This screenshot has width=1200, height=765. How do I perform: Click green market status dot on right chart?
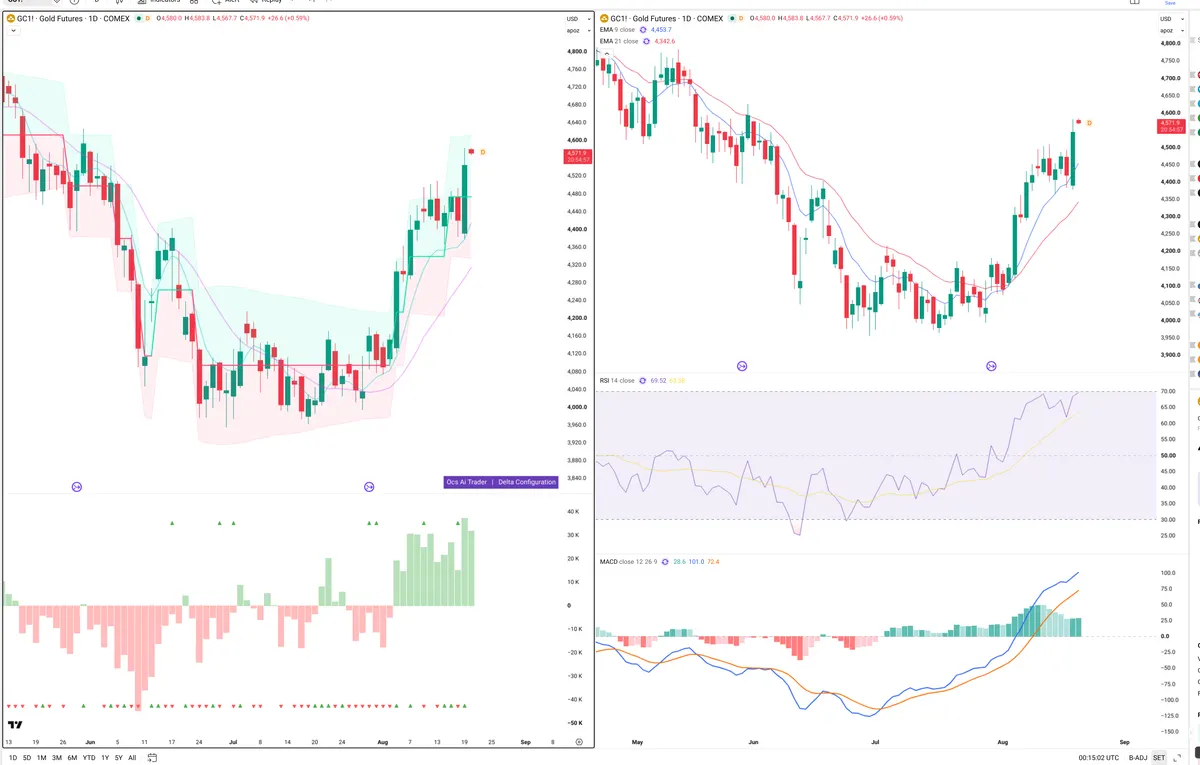pos(733,19)
